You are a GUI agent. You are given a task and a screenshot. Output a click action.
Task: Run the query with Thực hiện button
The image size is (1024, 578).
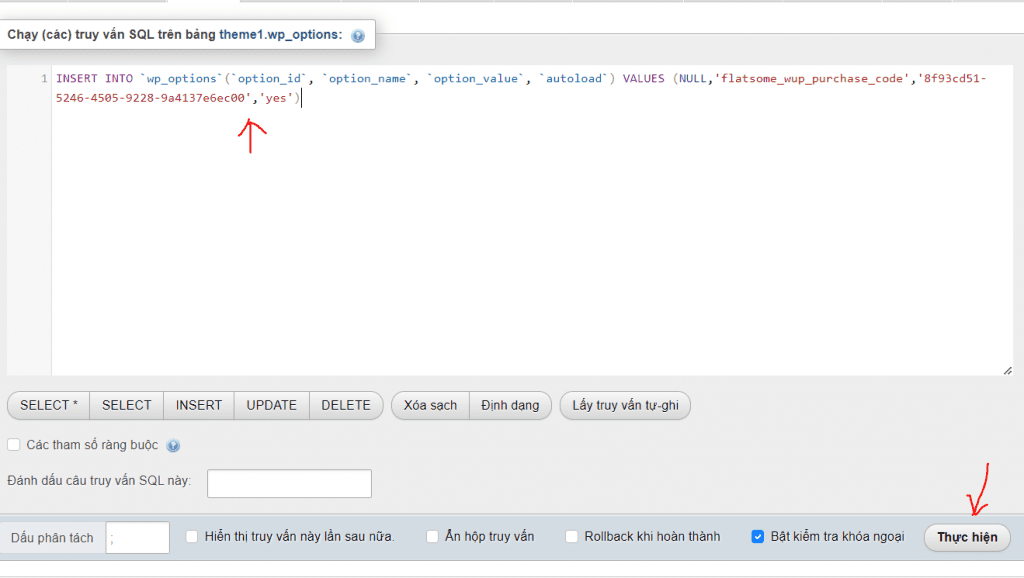[x=966, y=537]
